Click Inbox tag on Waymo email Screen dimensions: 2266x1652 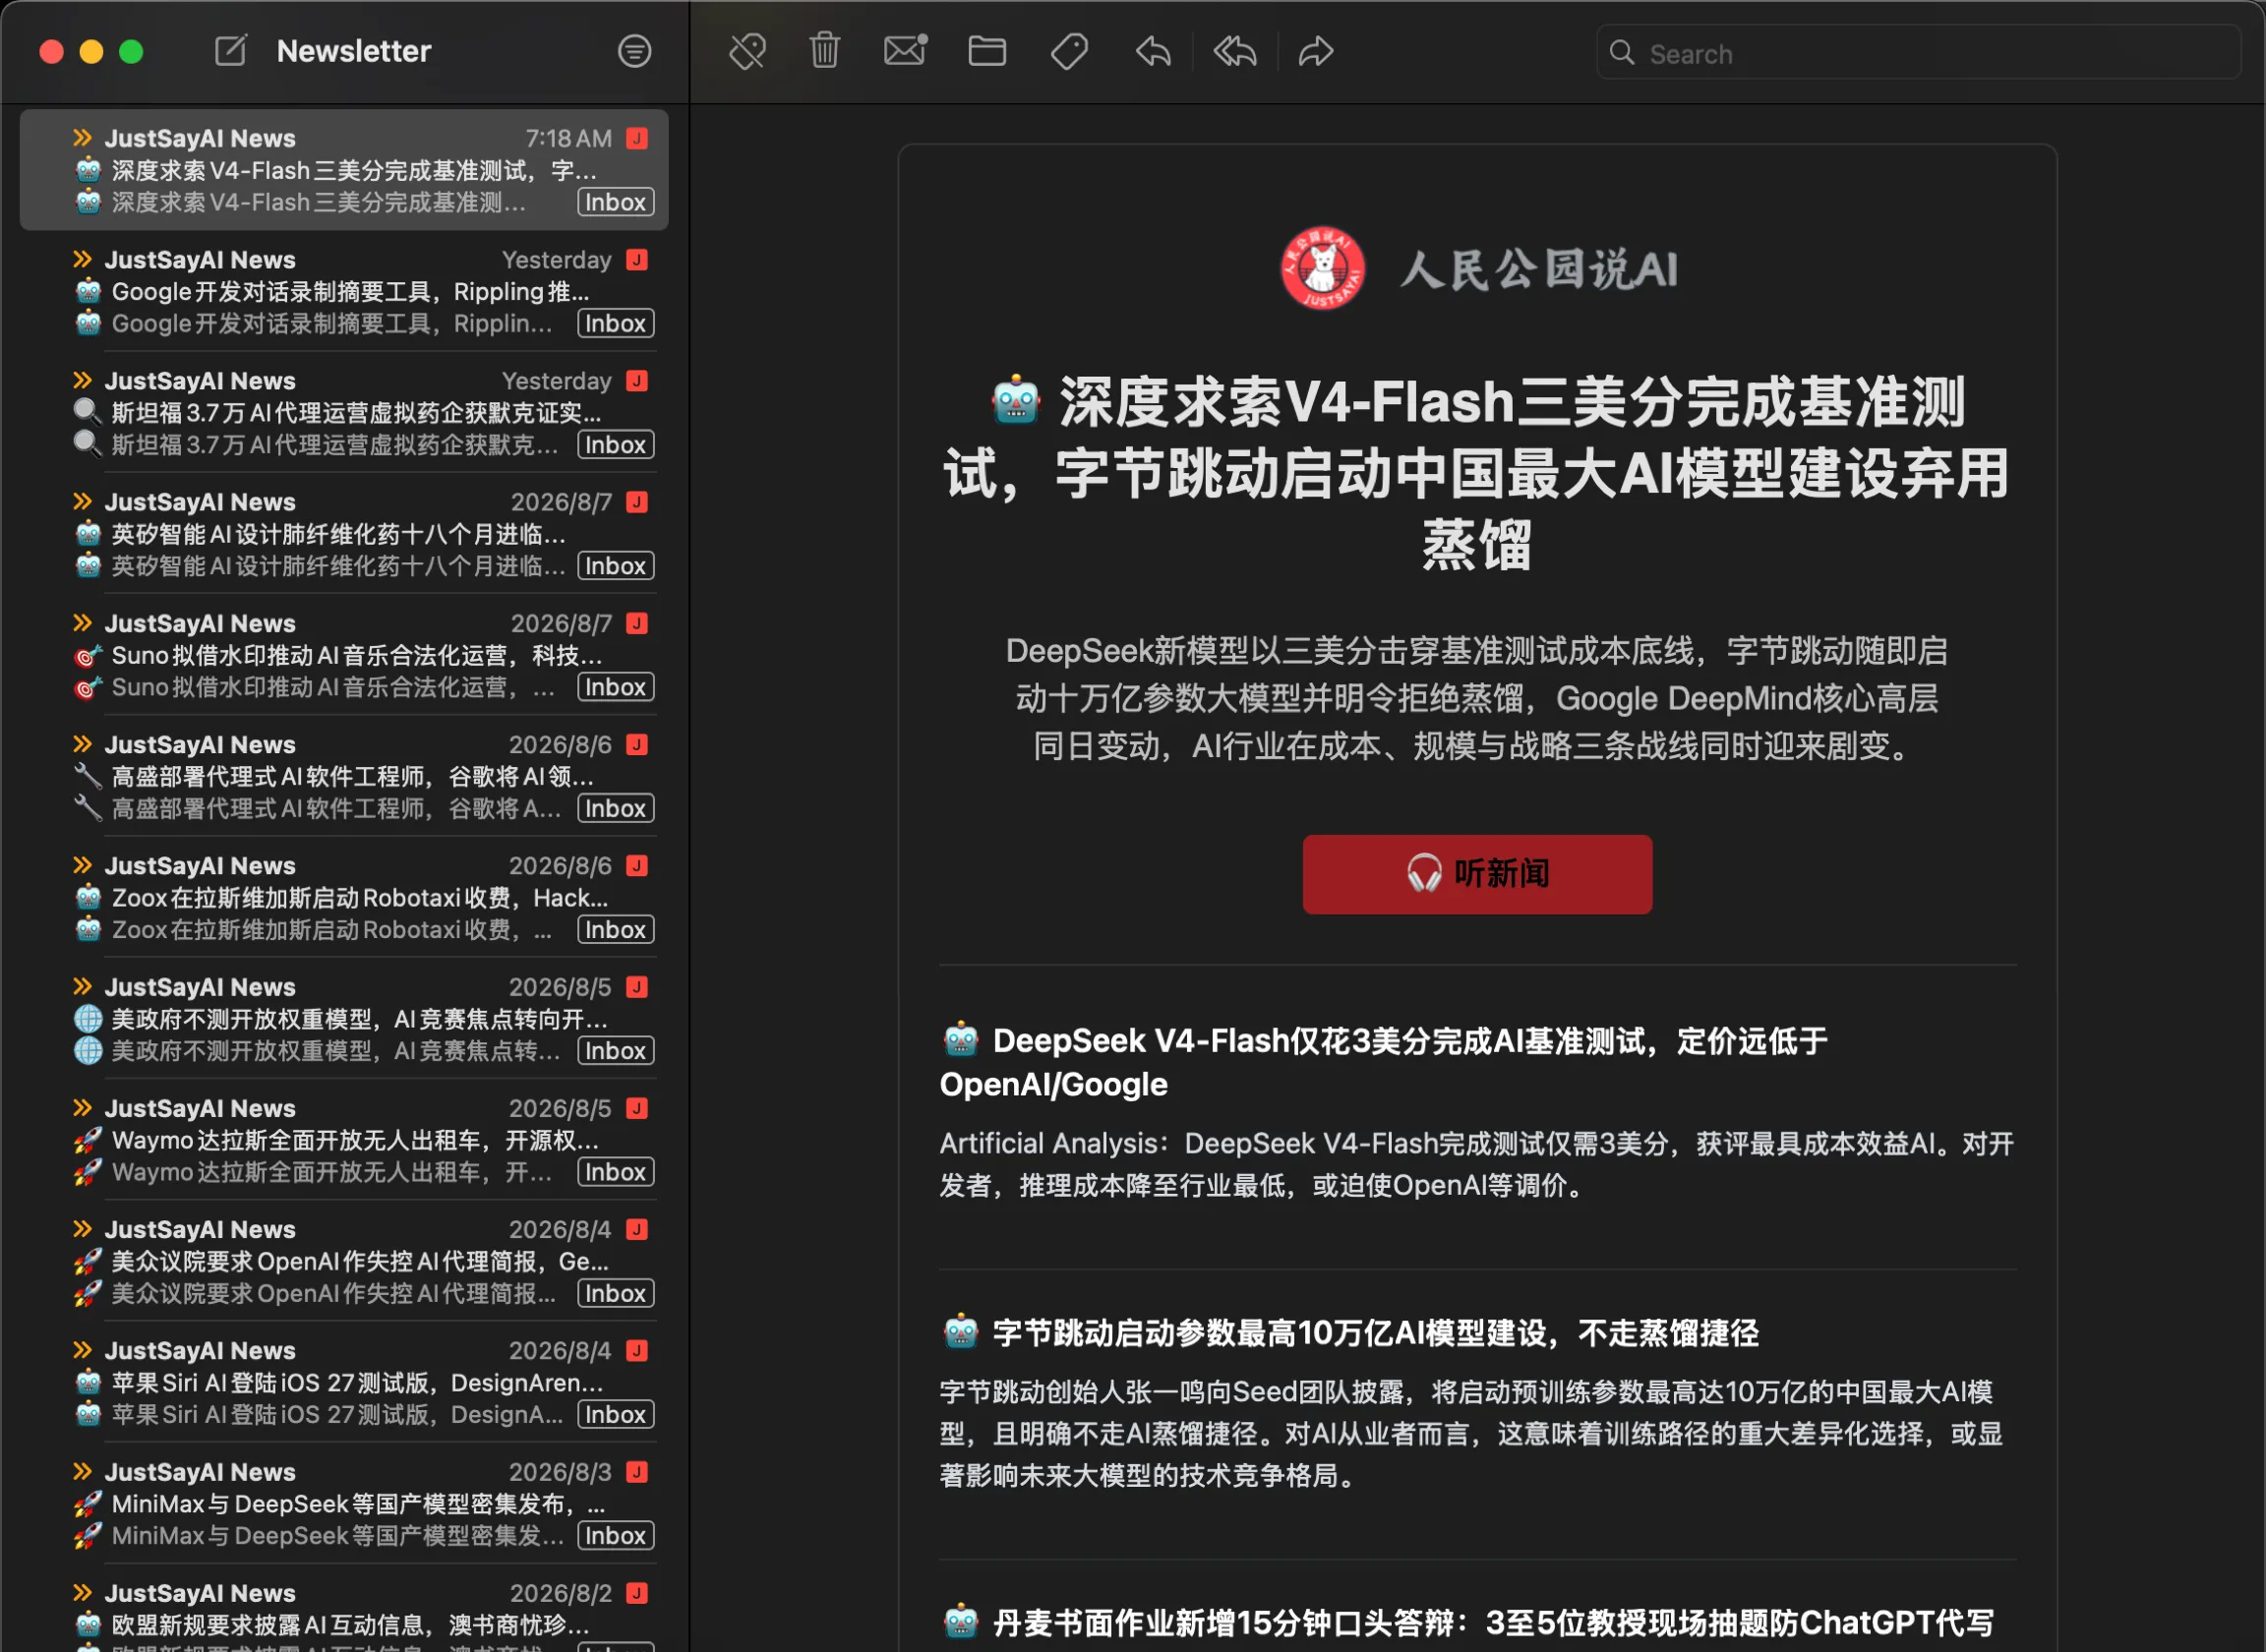(616, 1172)
